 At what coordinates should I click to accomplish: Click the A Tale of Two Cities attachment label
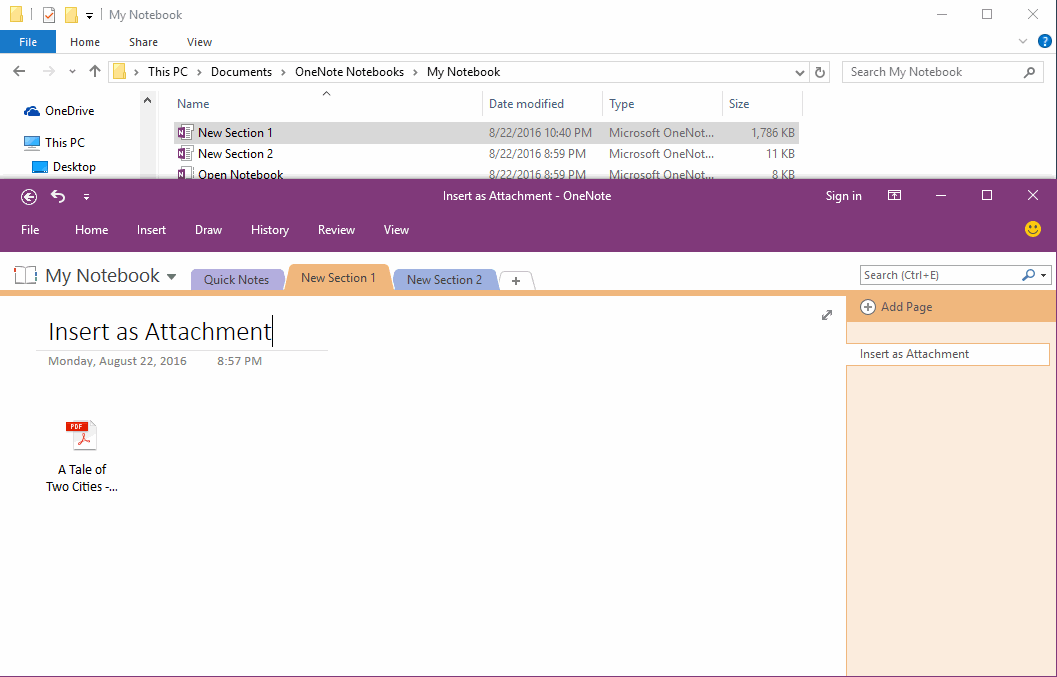click(82, 478)
